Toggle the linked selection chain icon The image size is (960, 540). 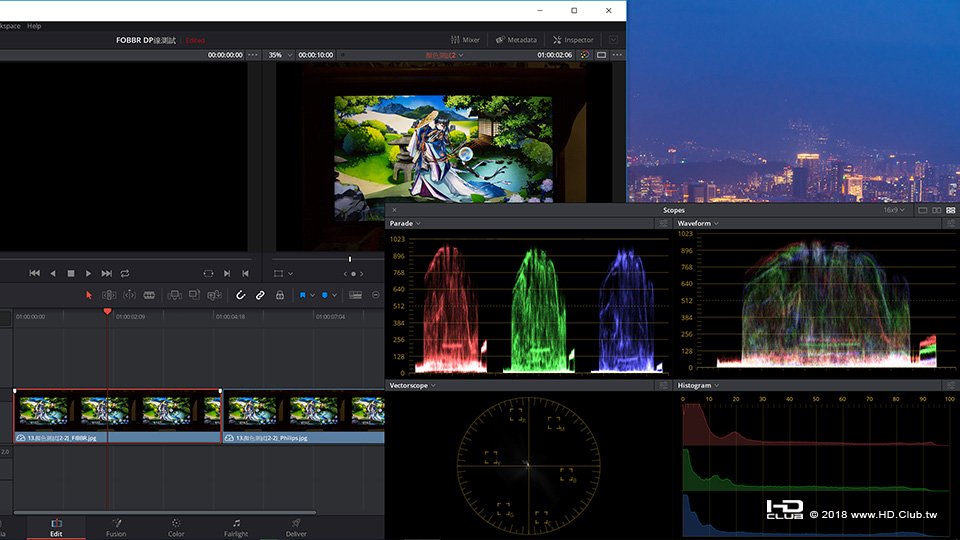[260, 295]
